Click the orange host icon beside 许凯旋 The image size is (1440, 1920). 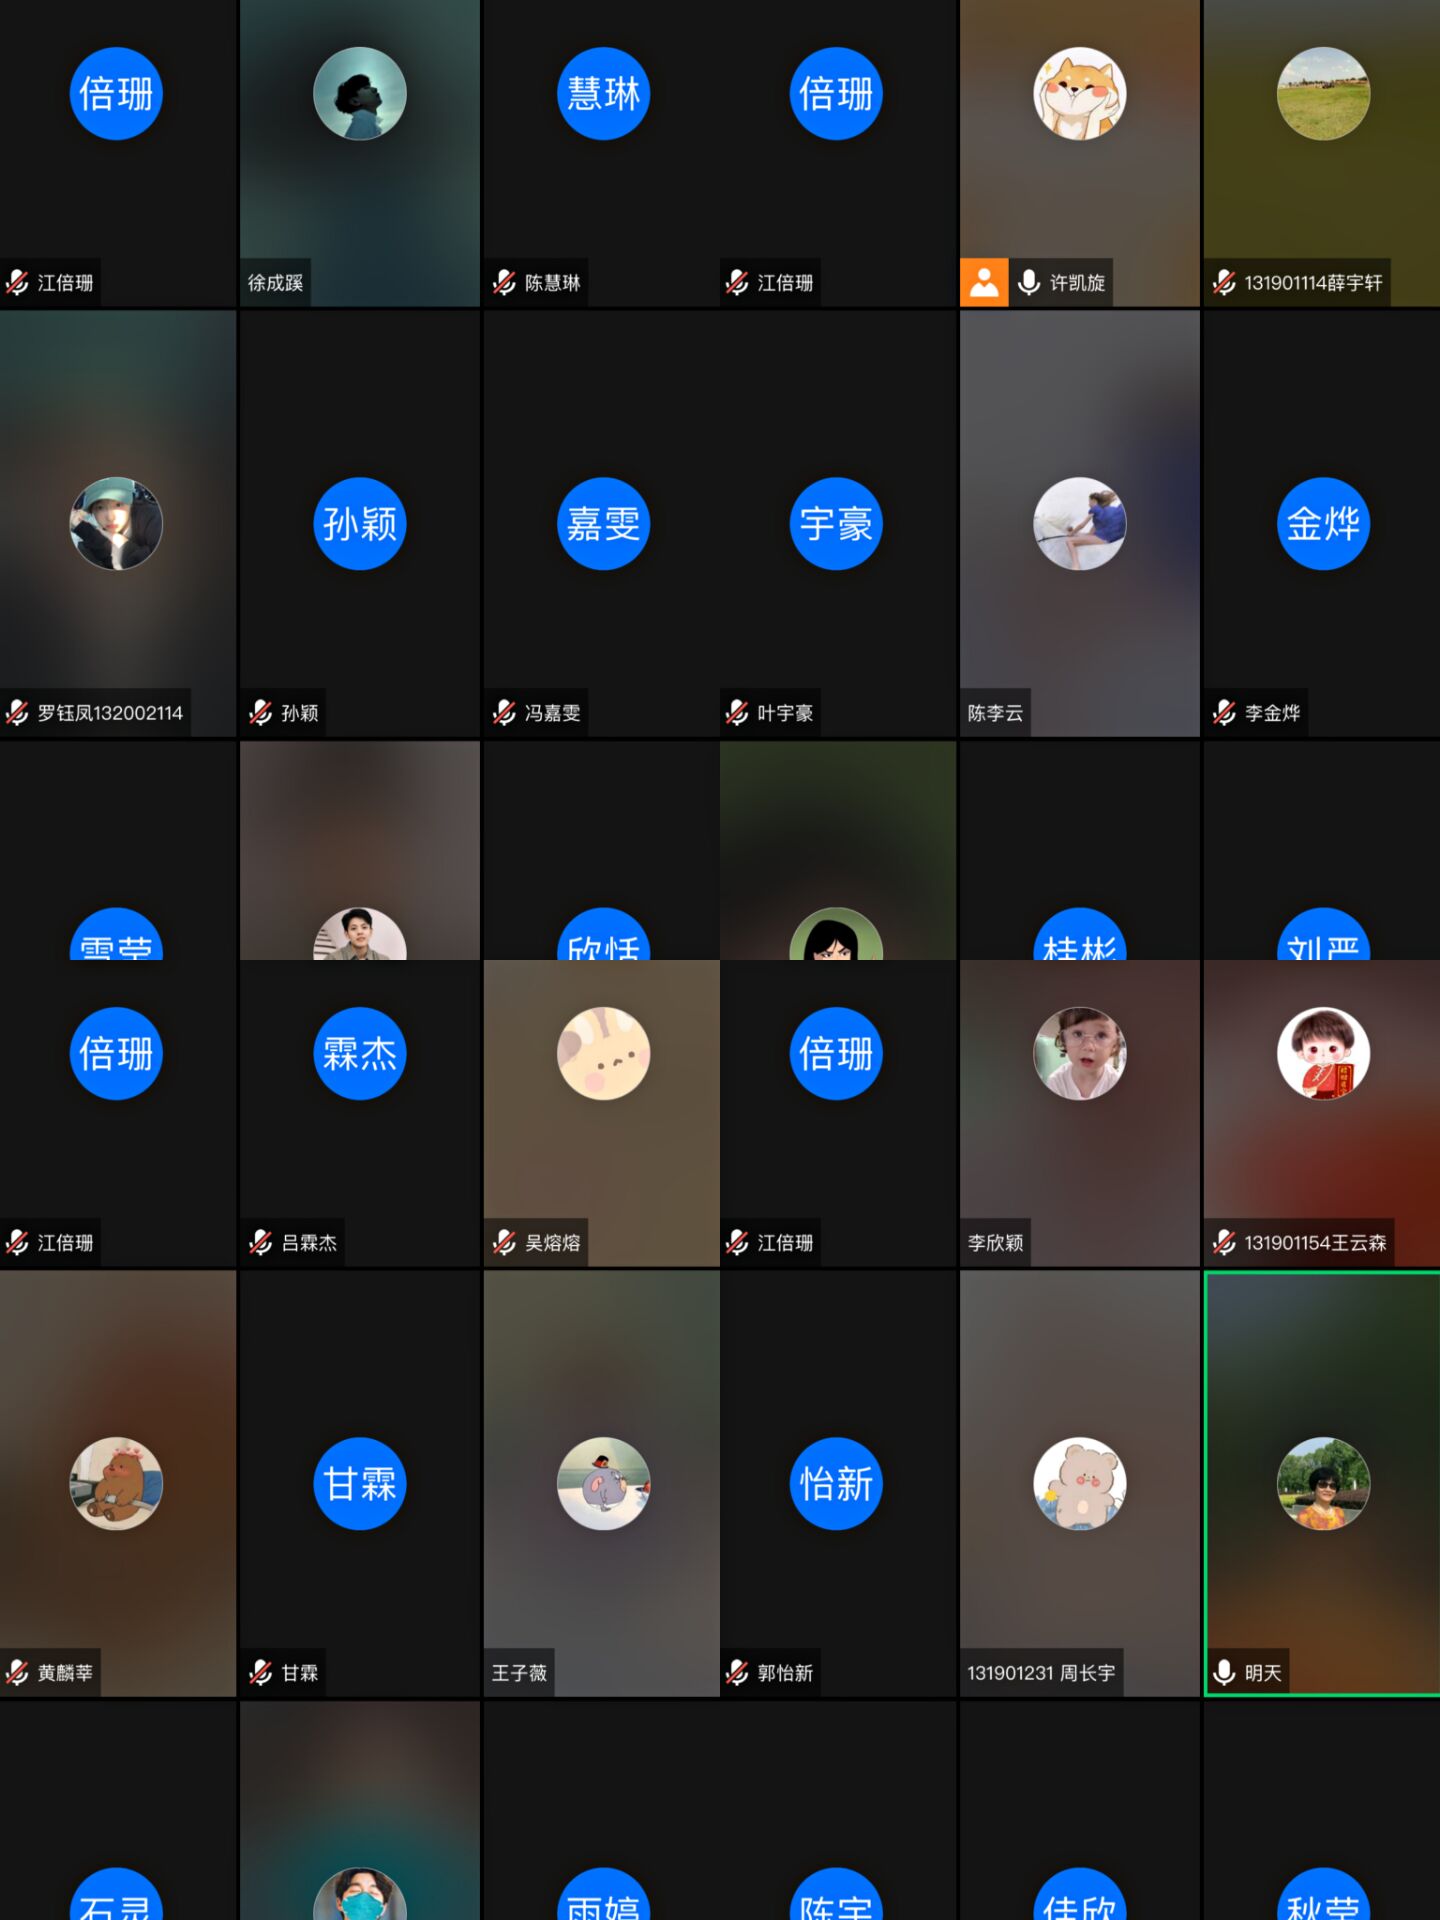[x=984, y=283]
